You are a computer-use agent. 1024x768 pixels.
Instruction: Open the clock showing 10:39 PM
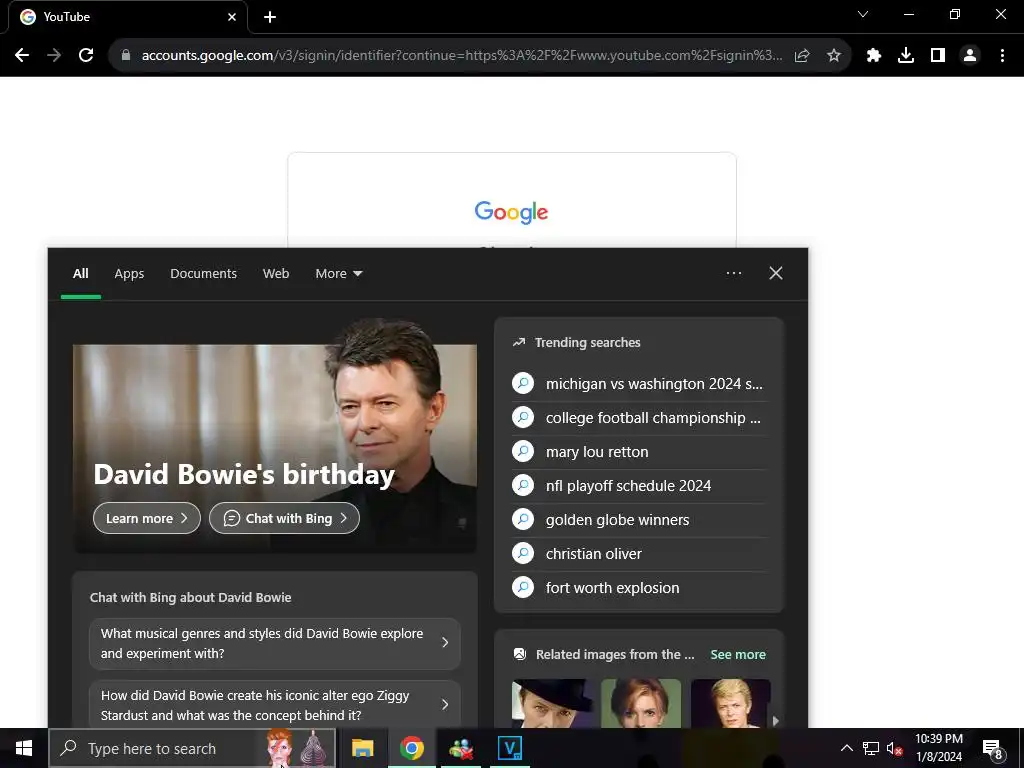point(938,748)
